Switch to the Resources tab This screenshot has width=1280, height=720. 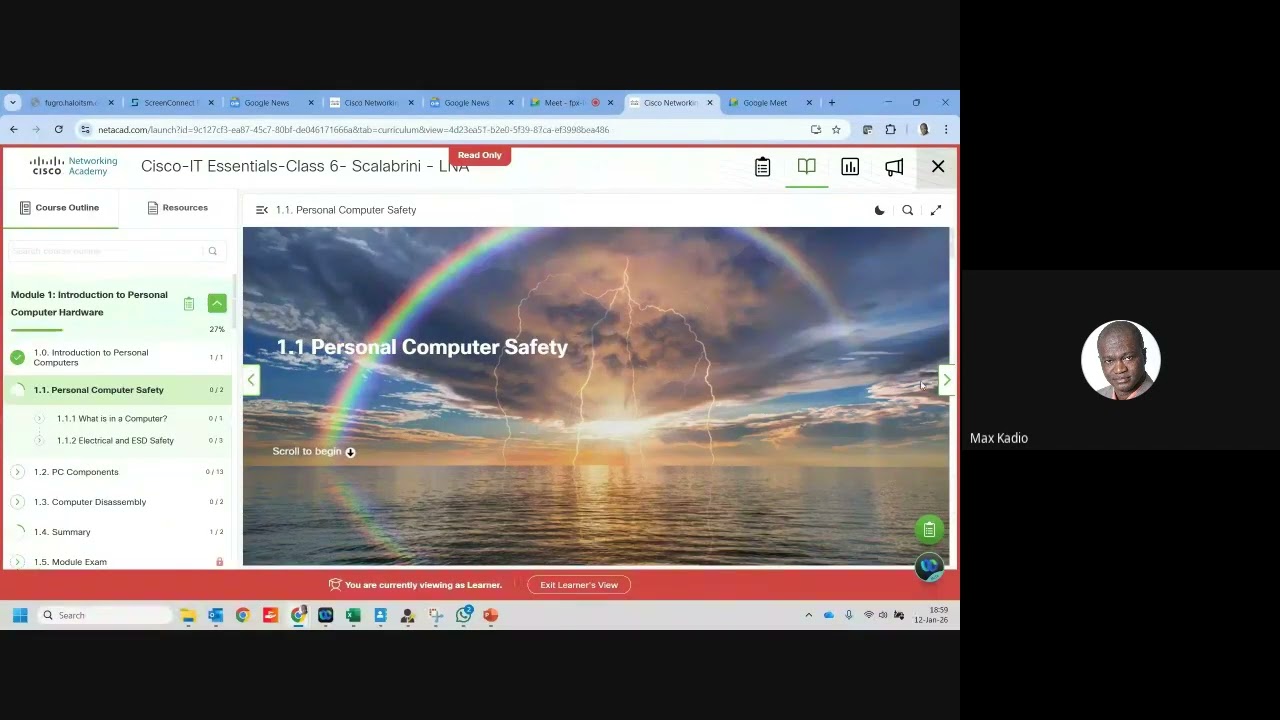[x=177, y=208]
